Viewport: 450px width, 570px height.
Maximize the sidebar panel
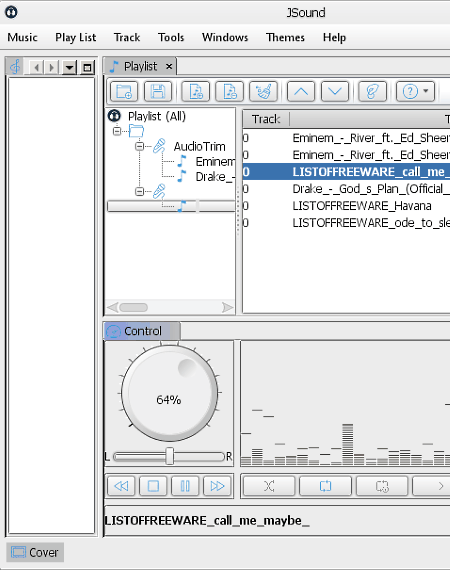pos(87,68)
